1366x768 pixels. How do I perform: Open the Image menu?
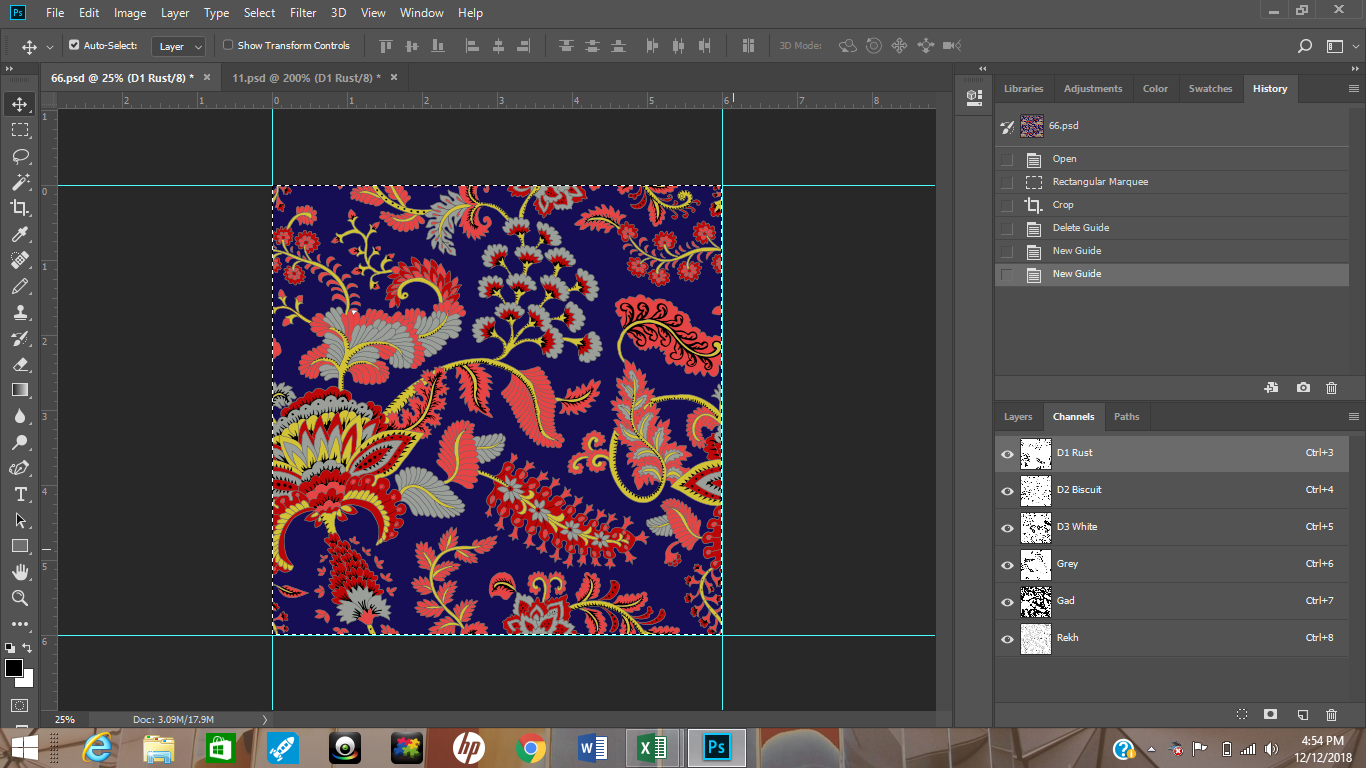130,13
